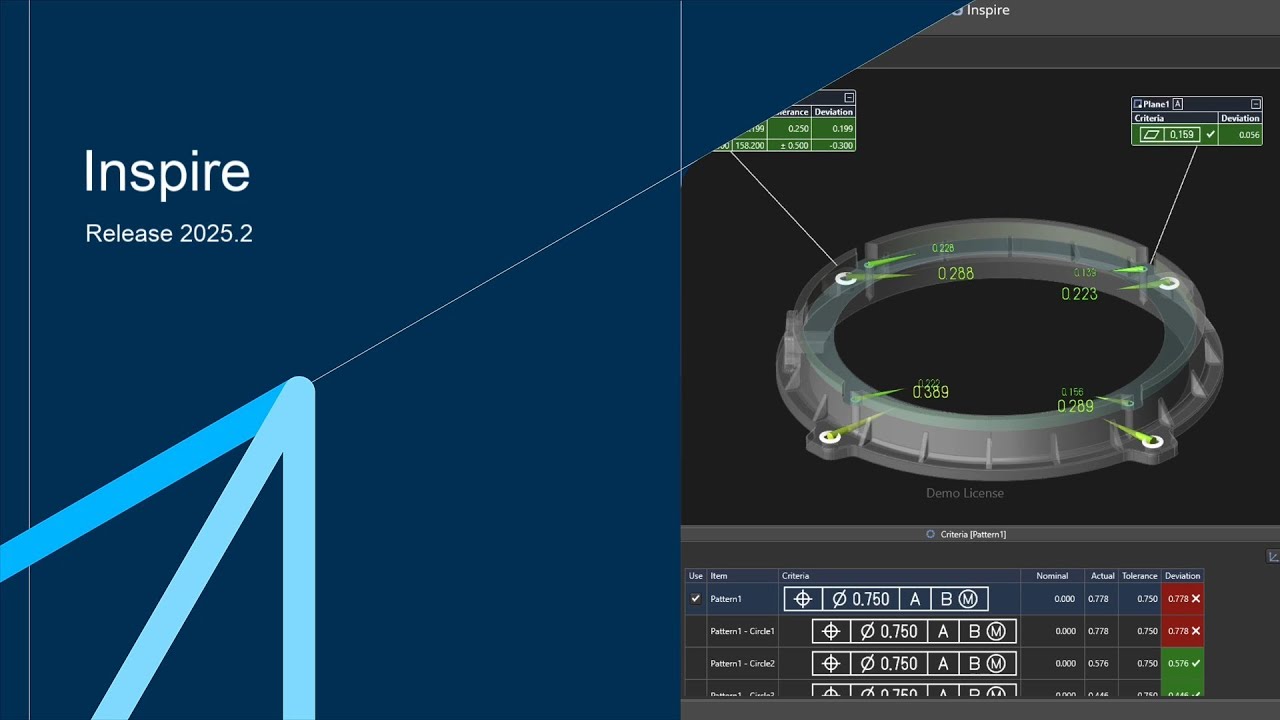
Task: Click the 0.289 deviation label on the model
Action: coord(1076,406)
